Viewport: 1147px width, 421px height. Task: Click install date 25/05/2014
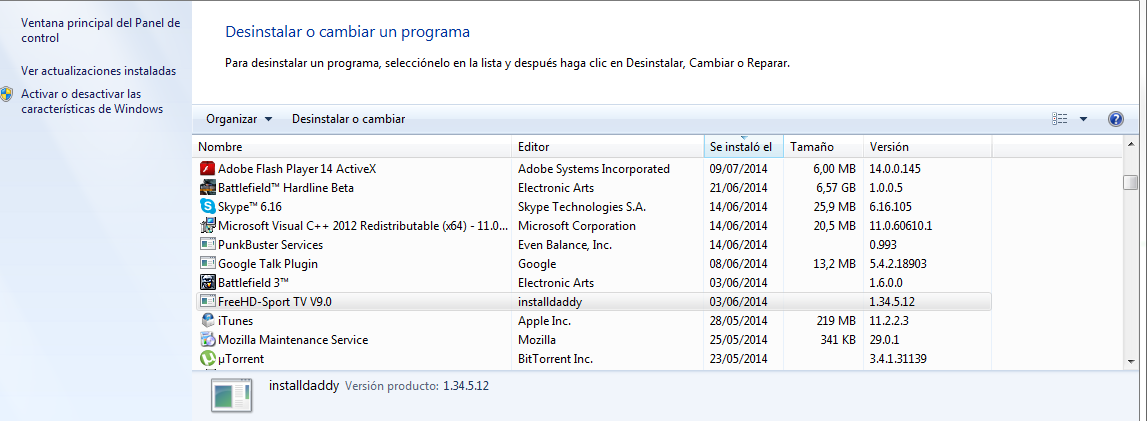click(x=738, y=340)
